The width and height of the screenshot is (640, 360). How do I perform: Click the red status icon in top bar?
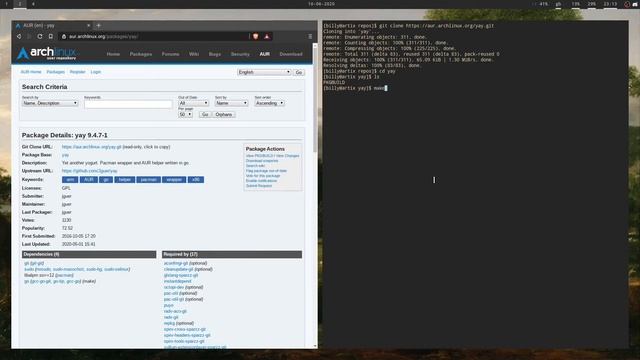tap(627, 4)
